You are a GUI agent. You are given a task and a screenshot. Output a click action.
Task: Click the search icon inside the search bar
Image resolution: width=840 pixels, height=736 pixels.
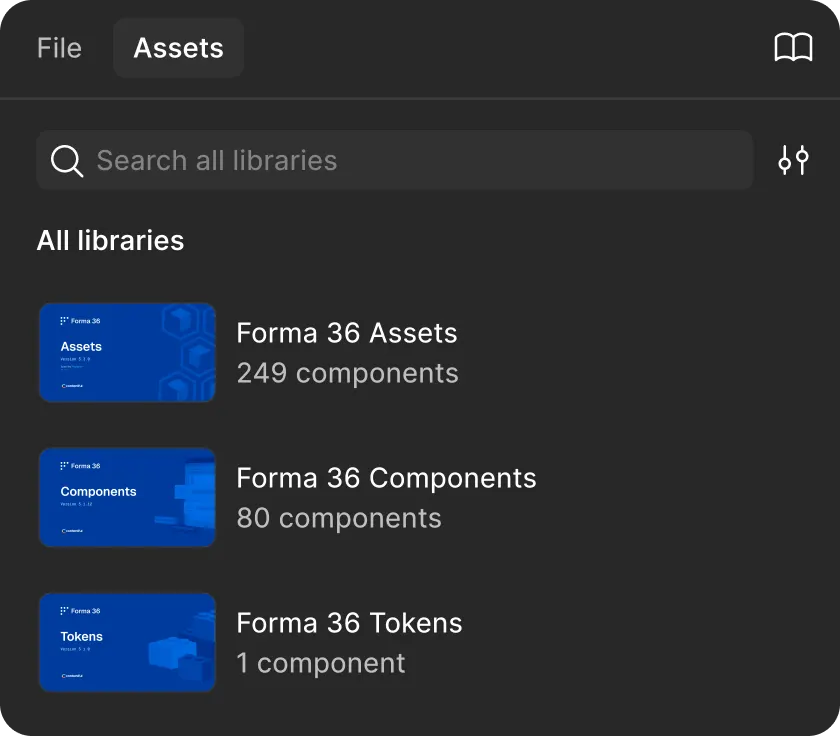click(66, 160)
